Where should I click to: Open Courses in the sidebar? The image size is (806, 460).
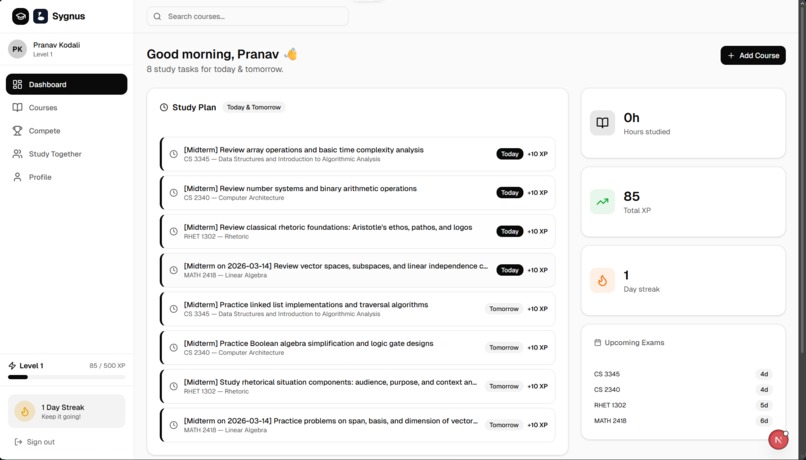[x=66, y=107]
